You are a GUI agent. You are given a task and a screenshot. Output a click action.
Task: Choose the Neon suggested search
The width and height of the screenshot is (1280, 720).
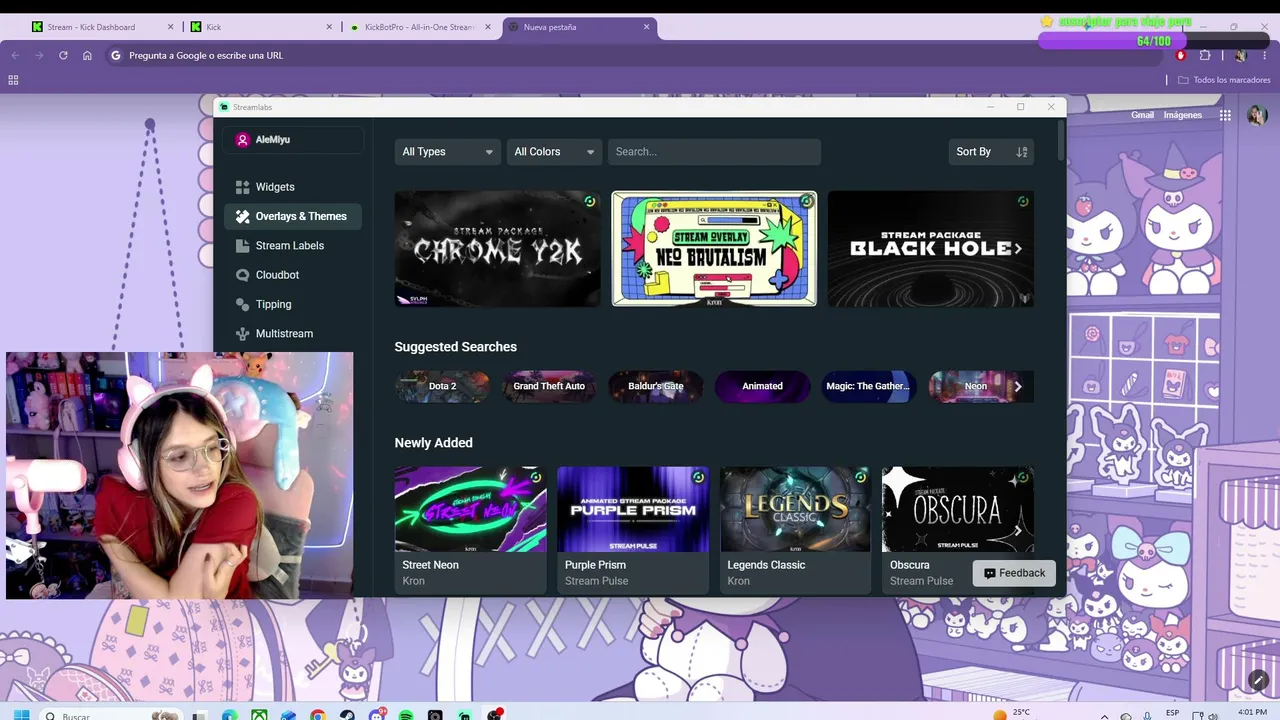(976, 386)
